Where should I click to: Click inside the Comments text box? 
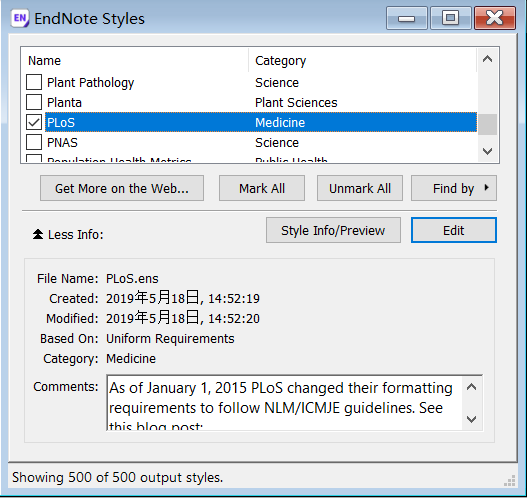click(284, 403)
